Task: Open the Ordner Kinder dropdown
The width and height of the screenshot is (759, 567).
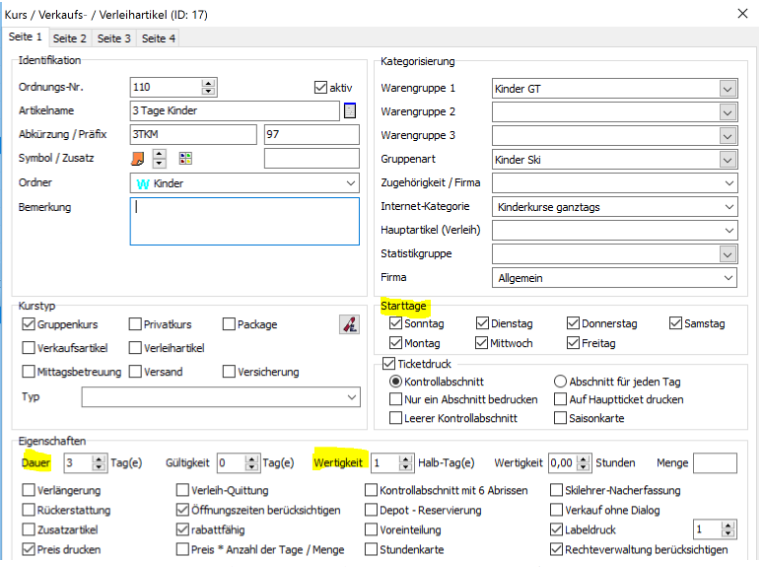Action: (350, 184)
